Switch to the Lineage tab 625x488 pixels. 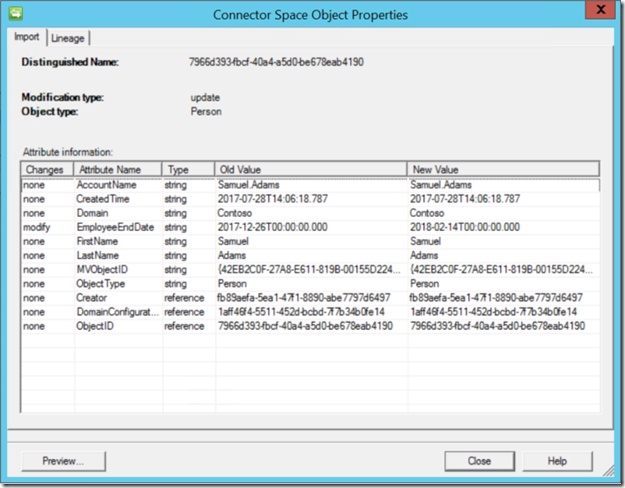[68, 38]
